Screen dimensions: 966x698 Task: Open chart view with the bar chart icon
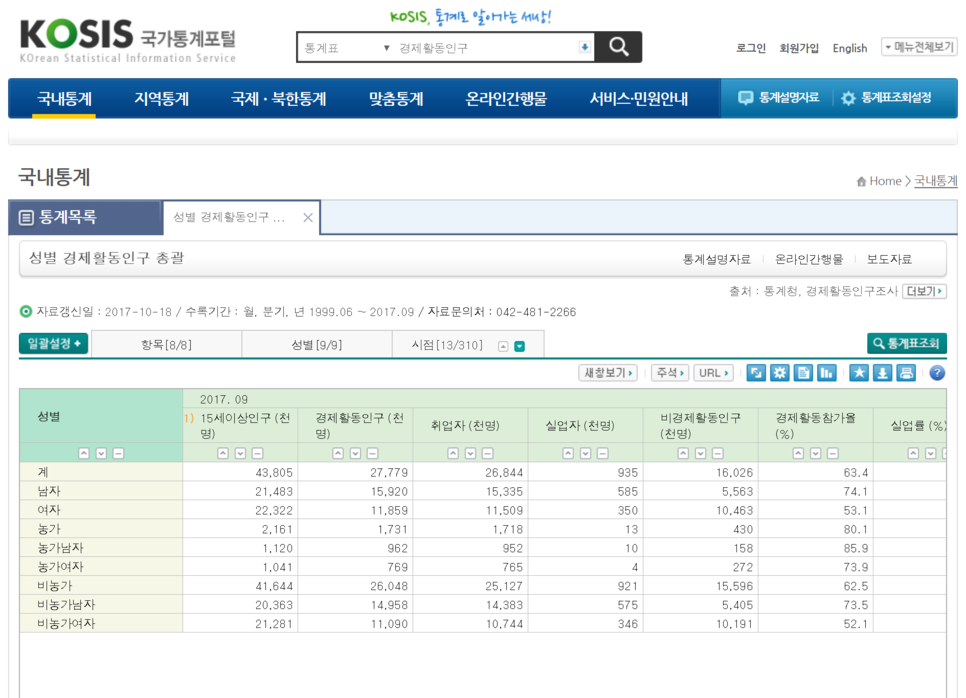tap(826, 373)
